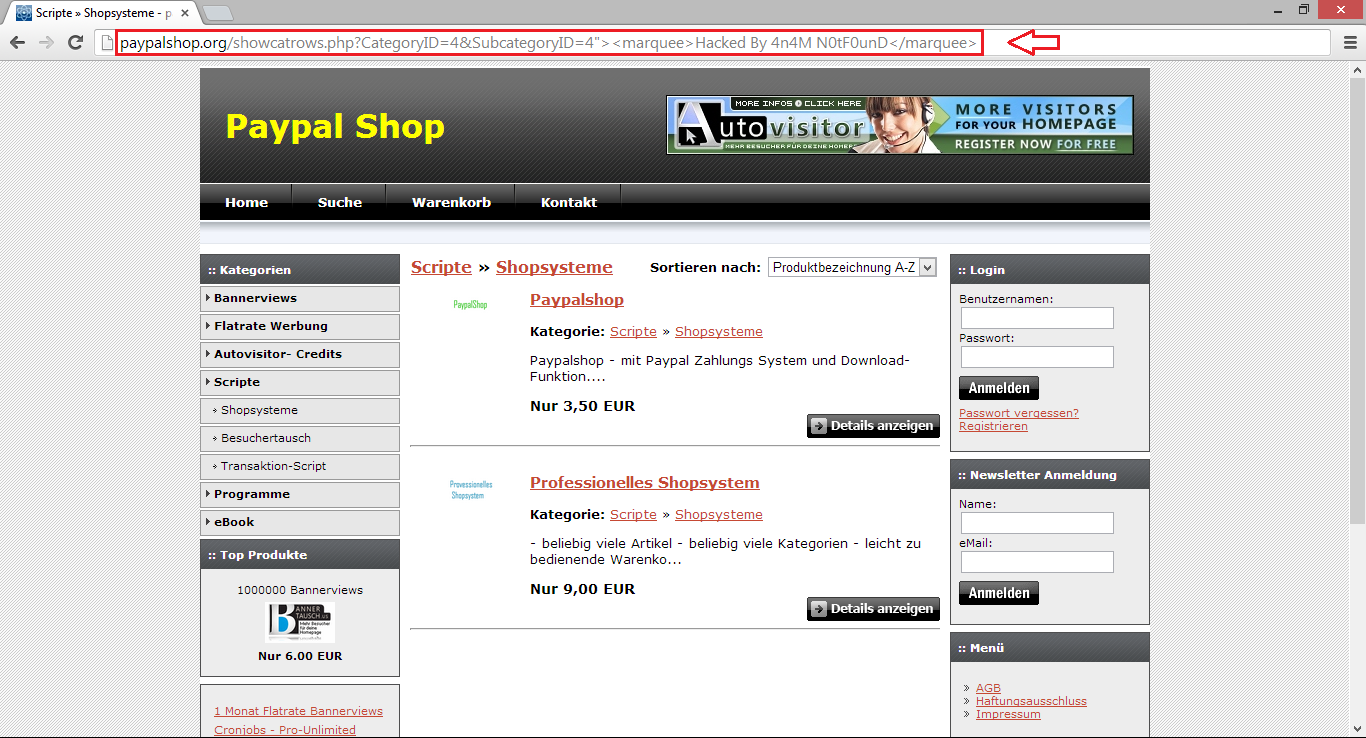This screenshot has height=738, width=1366.
Task: Click the vertical page scrollbar
Action: coord(1358,300)
